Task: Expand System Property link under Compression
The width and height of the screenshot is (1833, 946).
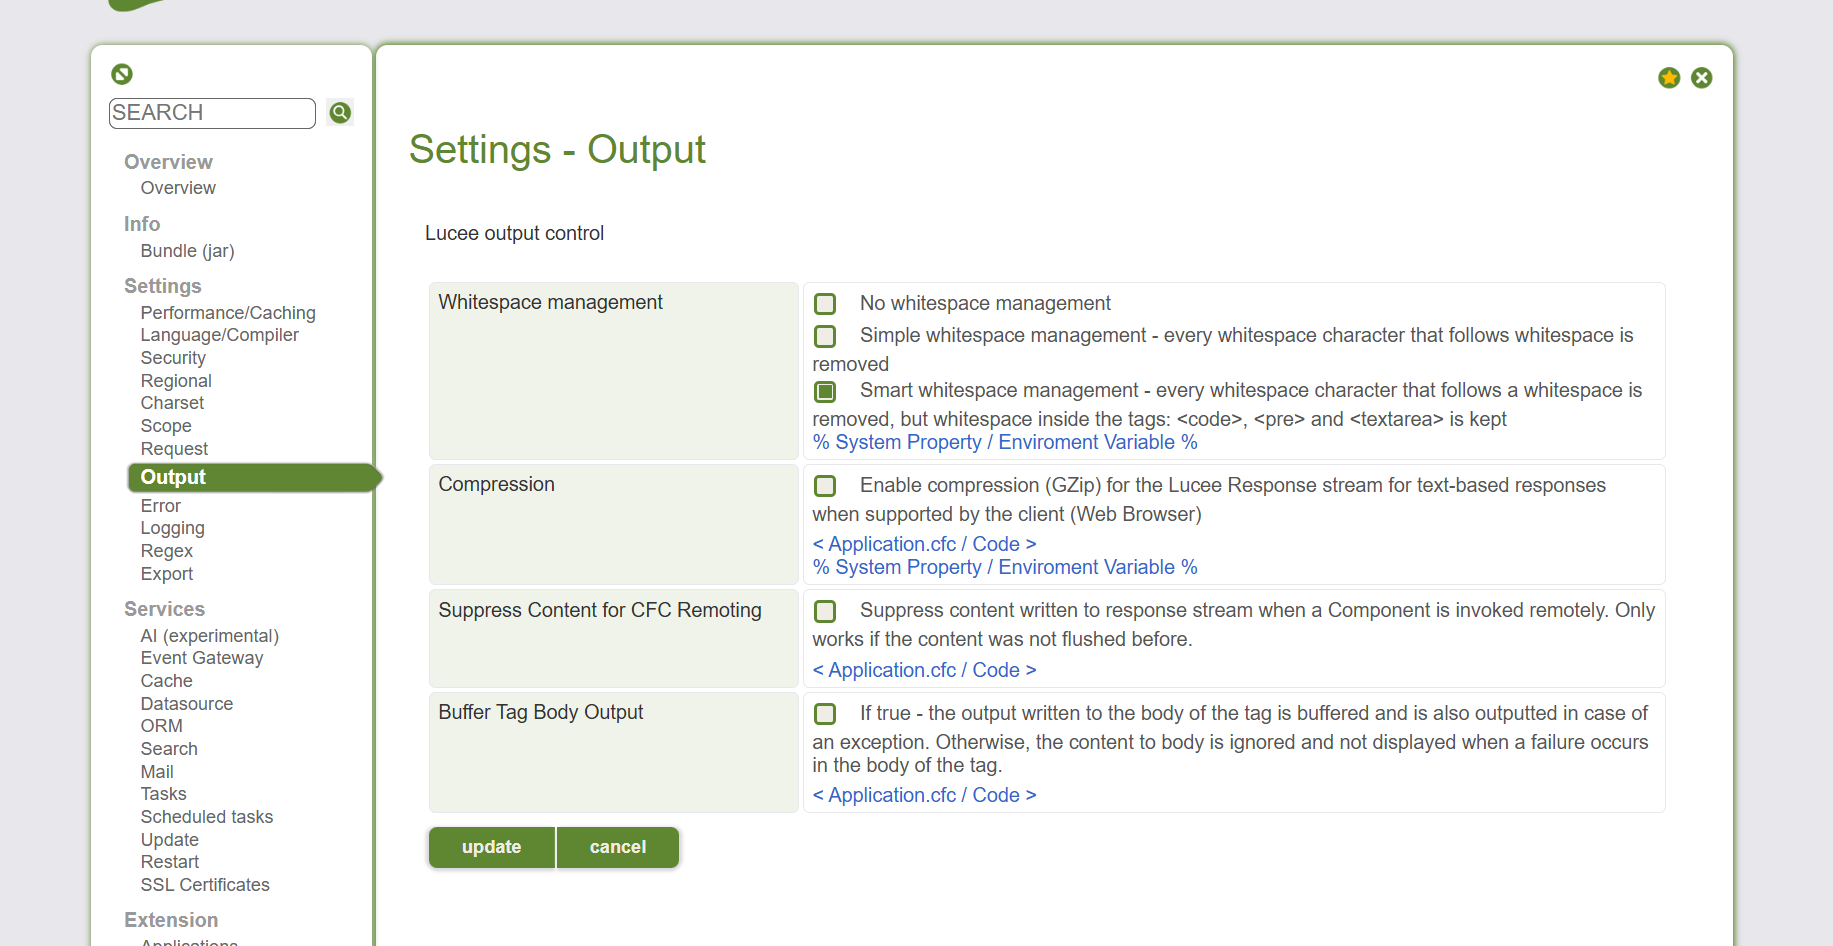Action: point(1005,567)
